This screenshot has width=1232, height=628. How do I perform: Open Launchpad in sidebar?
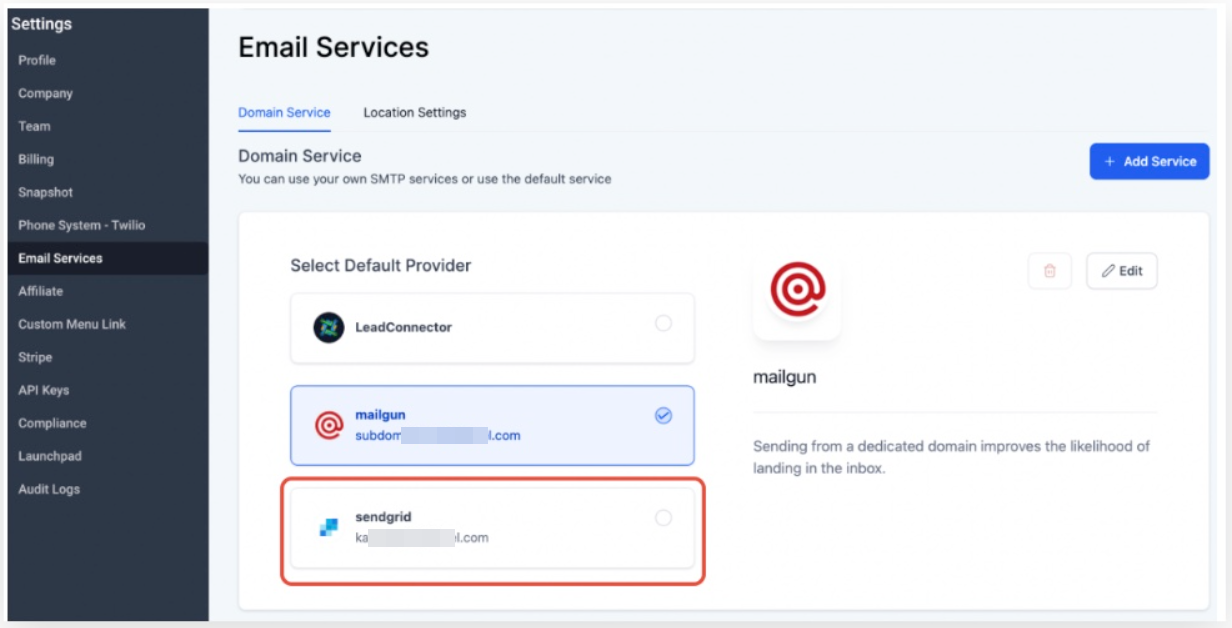[49, 456]
